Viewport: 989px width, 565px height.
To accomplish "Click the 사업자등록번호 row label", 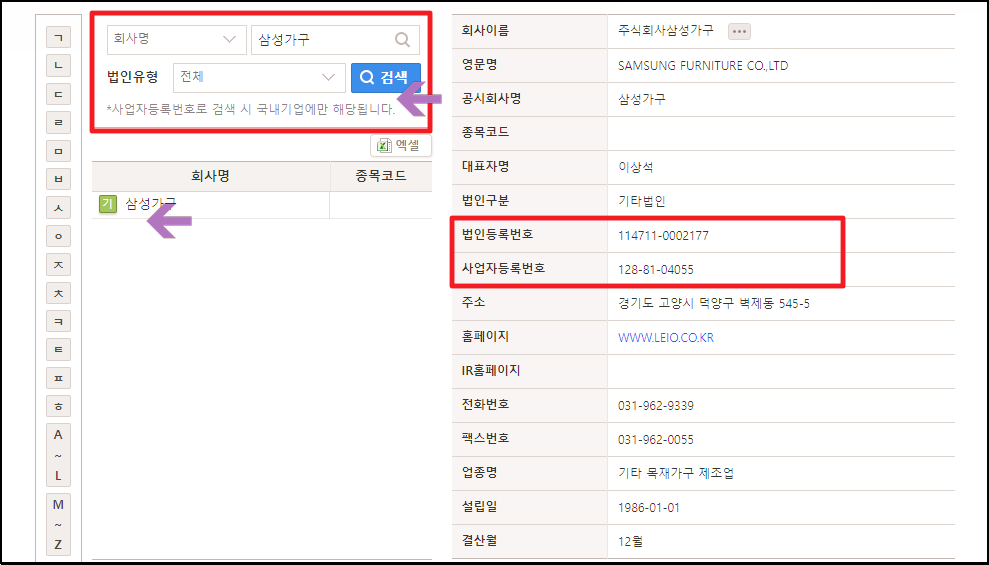I will click(x=503, y=269).
